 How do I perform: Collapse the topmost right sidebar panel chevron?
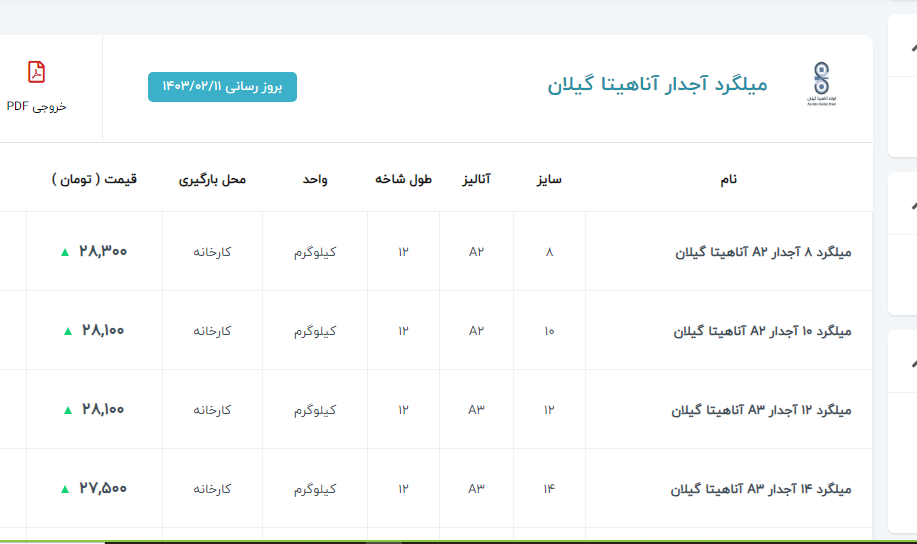(x=911, y=50)
